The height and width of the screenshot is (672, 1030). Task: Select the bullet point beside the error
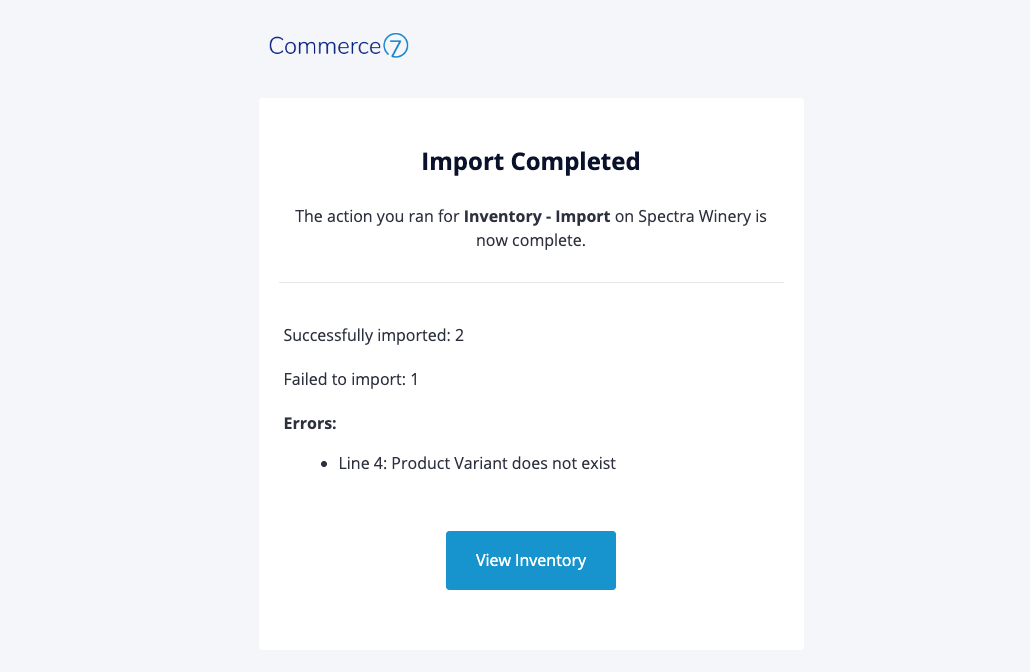tap(323, 463)
